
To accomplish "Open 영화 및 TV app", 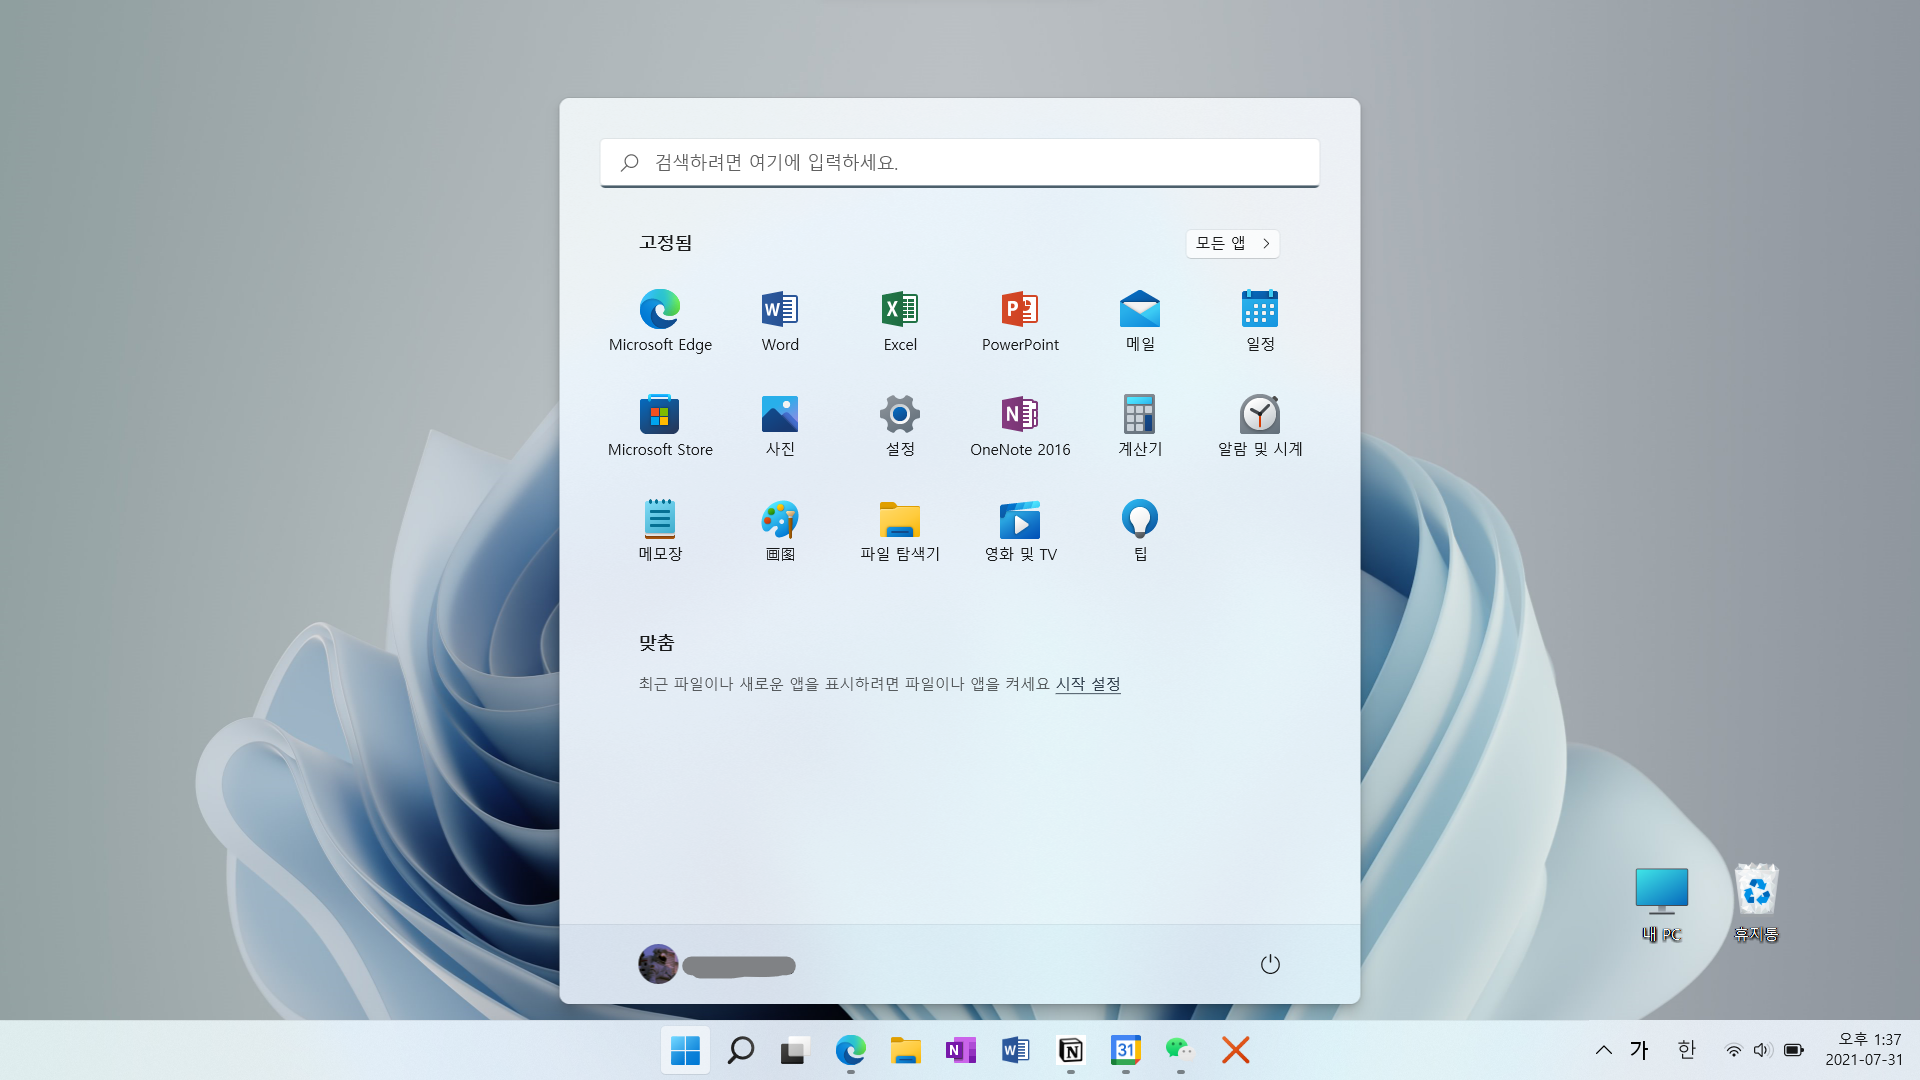I will point(1020,530).
